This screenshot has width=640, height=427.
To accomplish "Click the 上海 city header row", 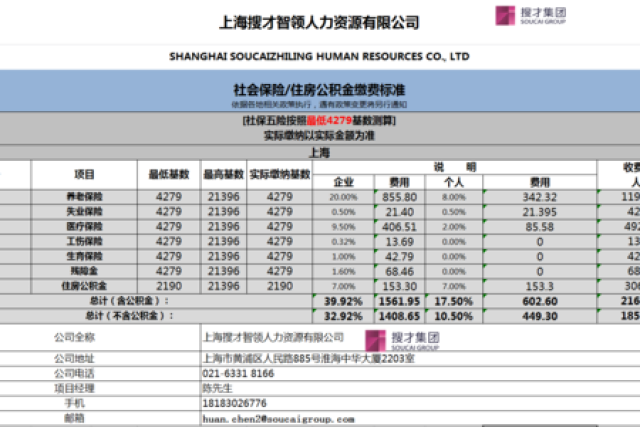I will click(319, 153).
